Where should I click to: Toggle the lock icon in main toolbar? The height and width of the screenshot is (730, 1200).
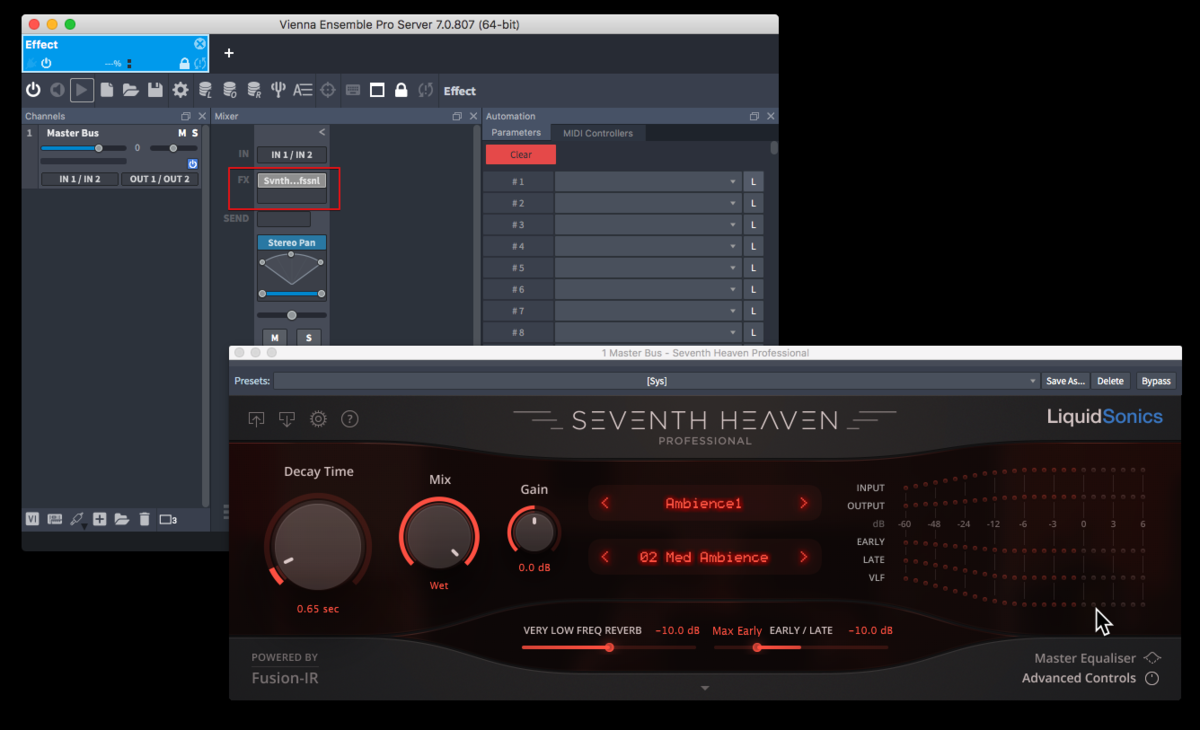point(401,90)
